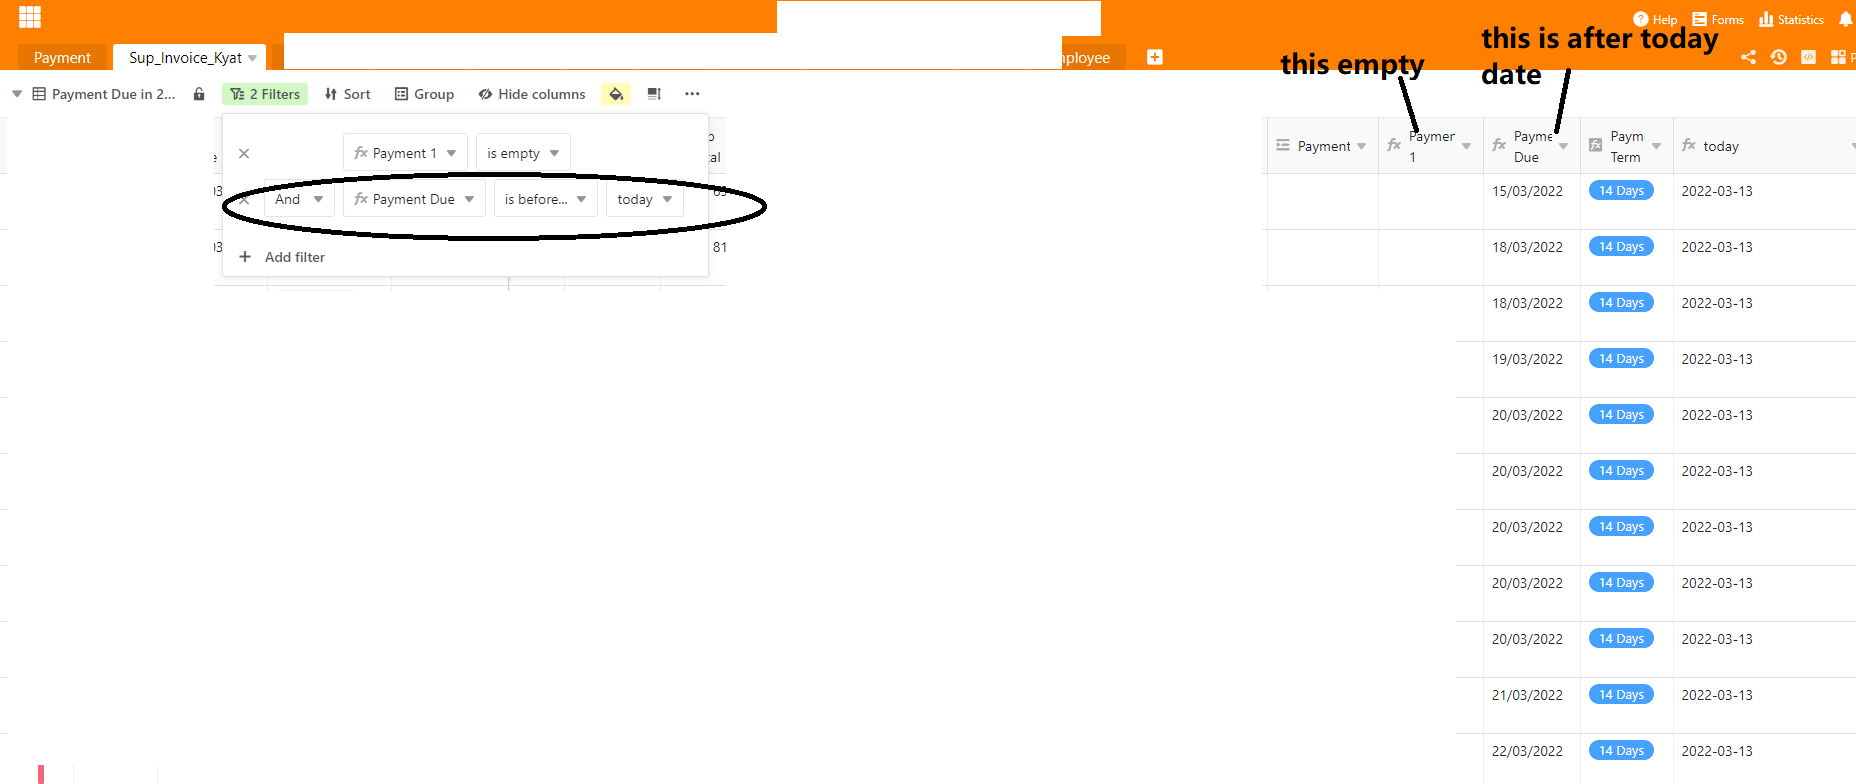Select the Sup_Invoice_Kyat tab
The image size is (1856, 784).
pyautogui.click(x=186, y=58)
